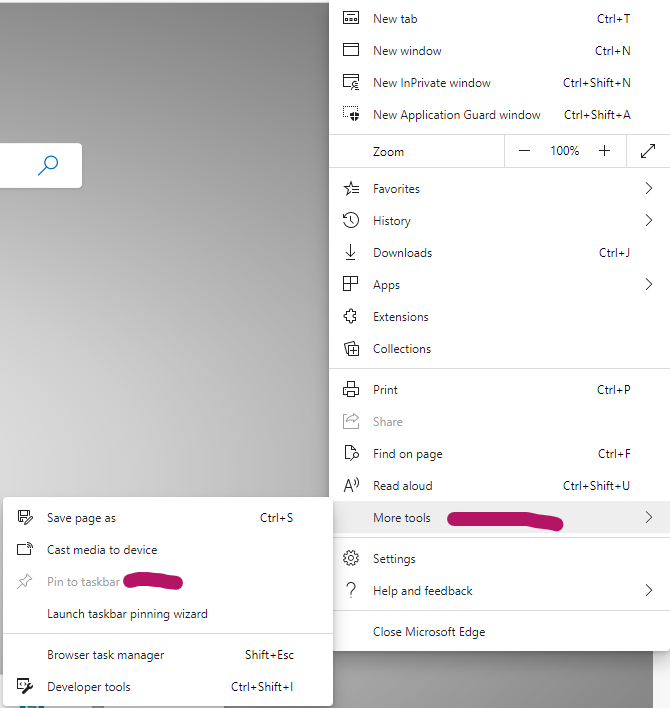Viewport: 670px width, 708px height.
Task: Zoom in with the plus button
Action: coord(604,151)
